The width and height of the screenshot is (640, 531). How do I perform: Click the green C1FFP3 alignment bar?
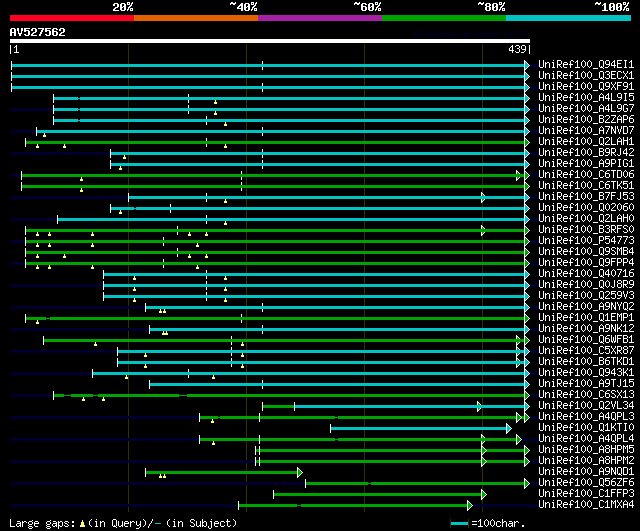point(378,495)
